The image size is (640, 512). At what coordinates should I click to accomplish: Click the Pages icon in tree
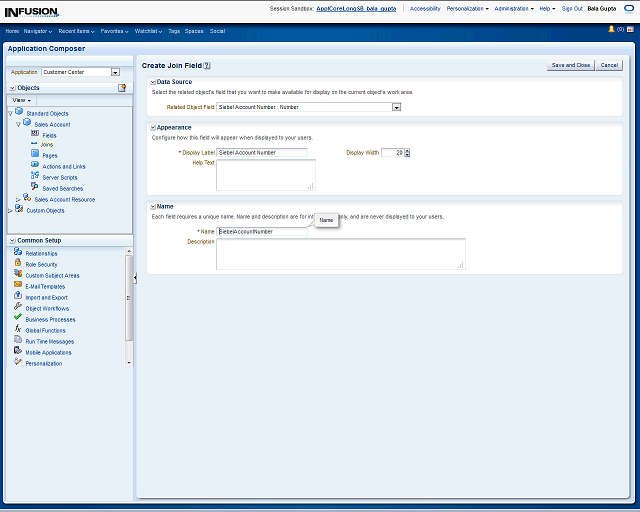click(35, 155)
